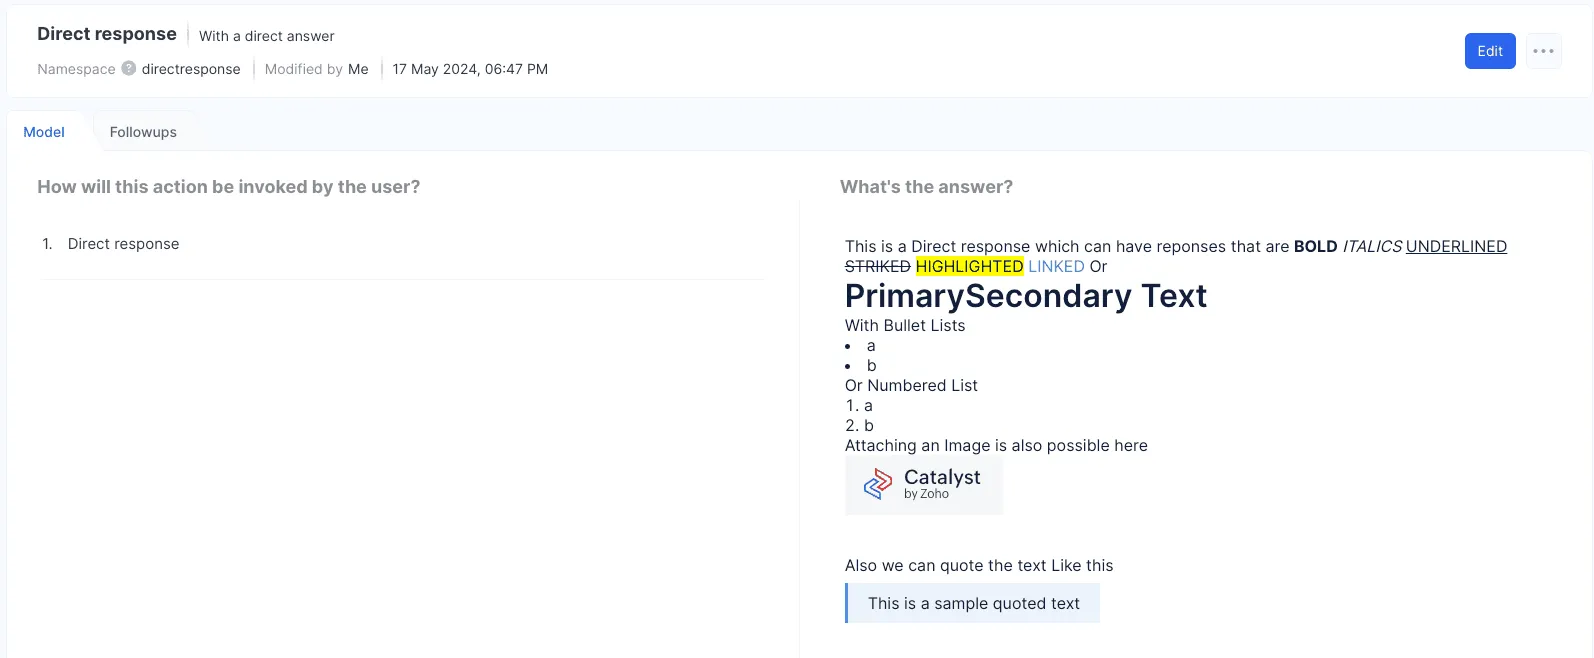The height and width of the screenshot is (658, 1594).
Task: Open the three-dot more options menu
Action: click(1543, 51)
